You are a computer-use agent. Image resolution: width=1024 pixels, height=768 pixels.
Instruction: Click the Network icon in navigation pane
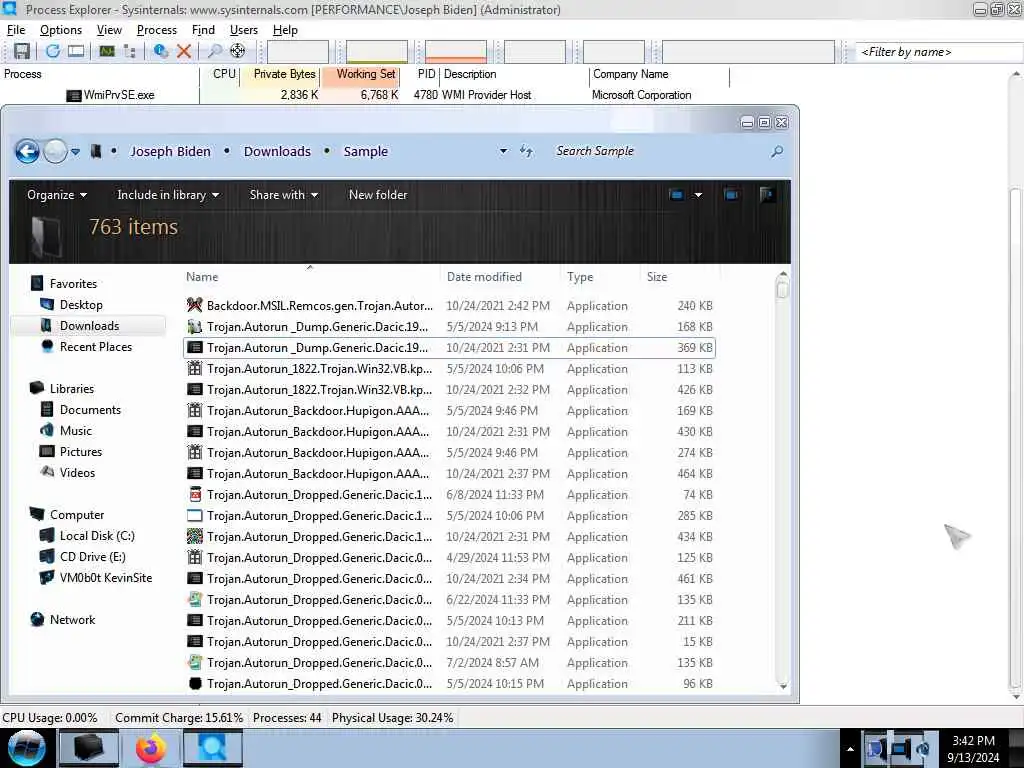[37, 619]
